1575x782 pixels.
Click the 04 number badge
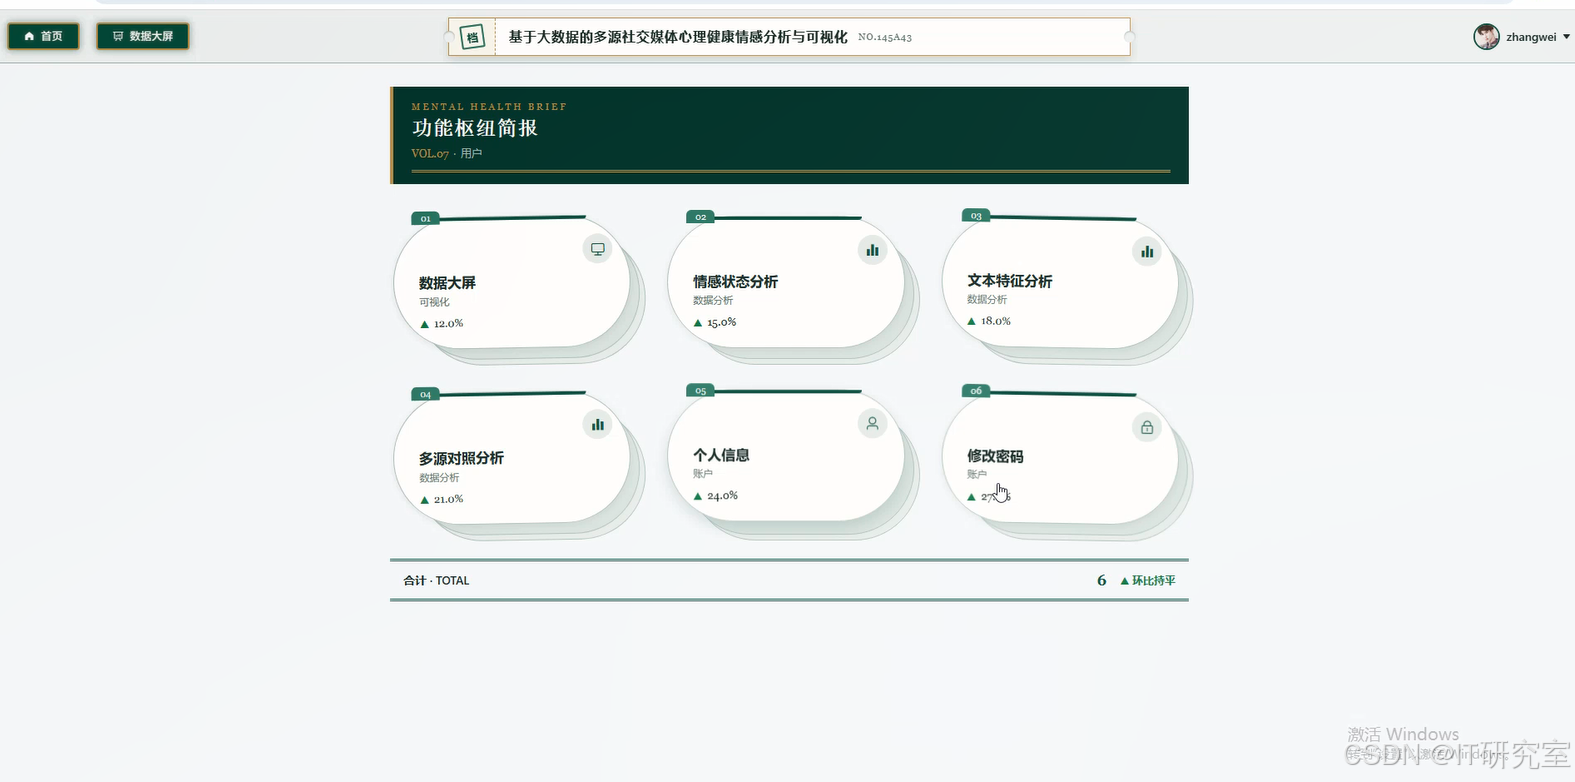(425, 394)
